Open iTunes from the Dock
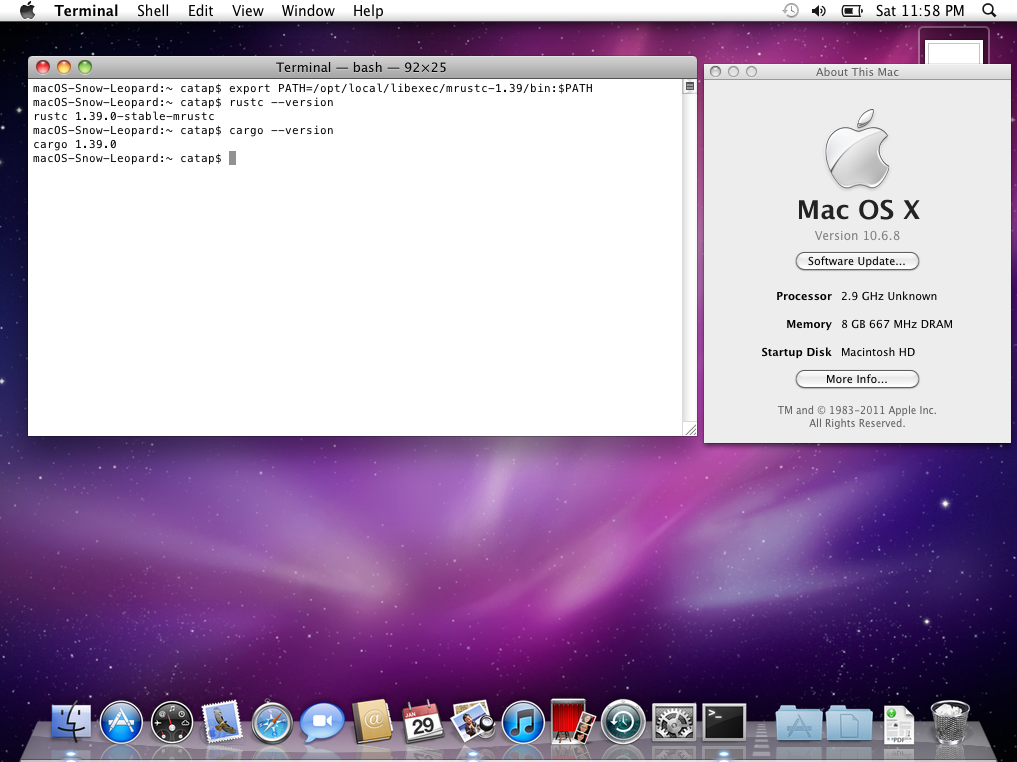This screenshot has height=762, width=1017. pos(523,722)
